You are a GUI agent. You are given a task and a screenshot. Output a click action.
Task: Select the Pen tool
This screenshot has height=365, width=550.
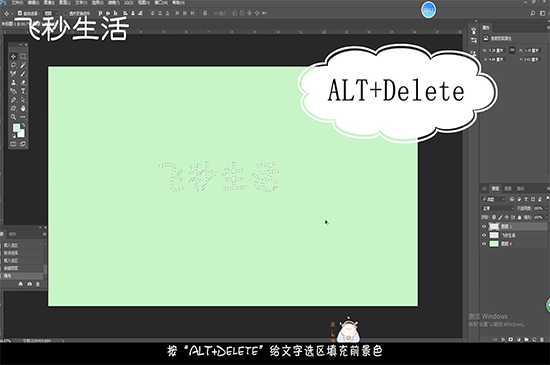click(13, 100)
